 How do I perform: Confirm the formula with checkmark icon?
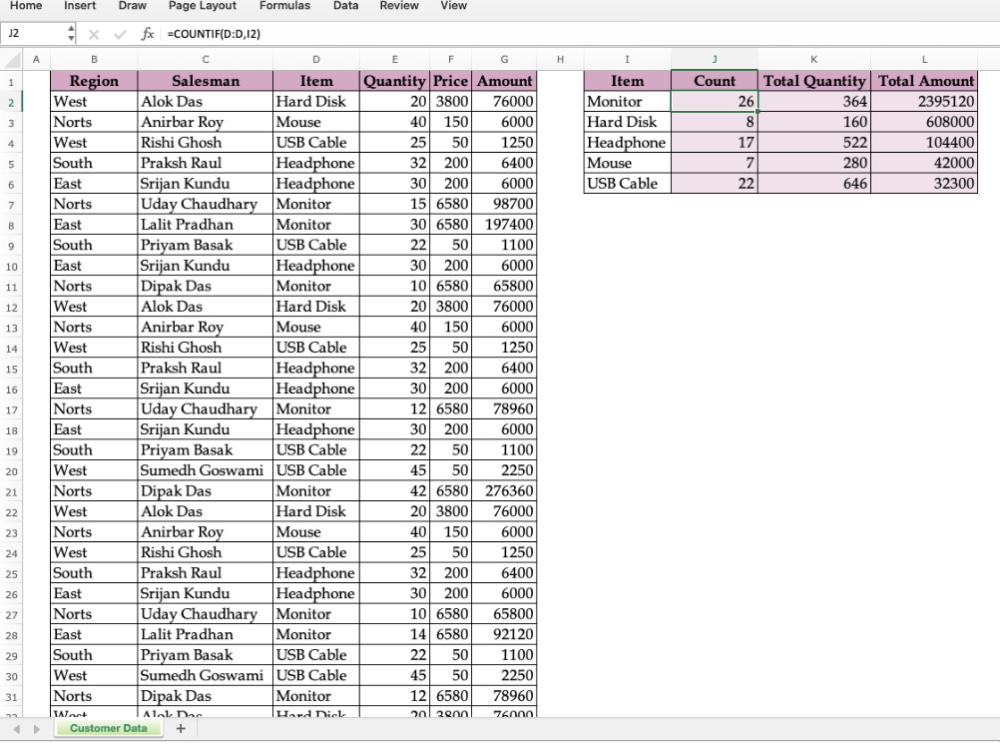120,34
